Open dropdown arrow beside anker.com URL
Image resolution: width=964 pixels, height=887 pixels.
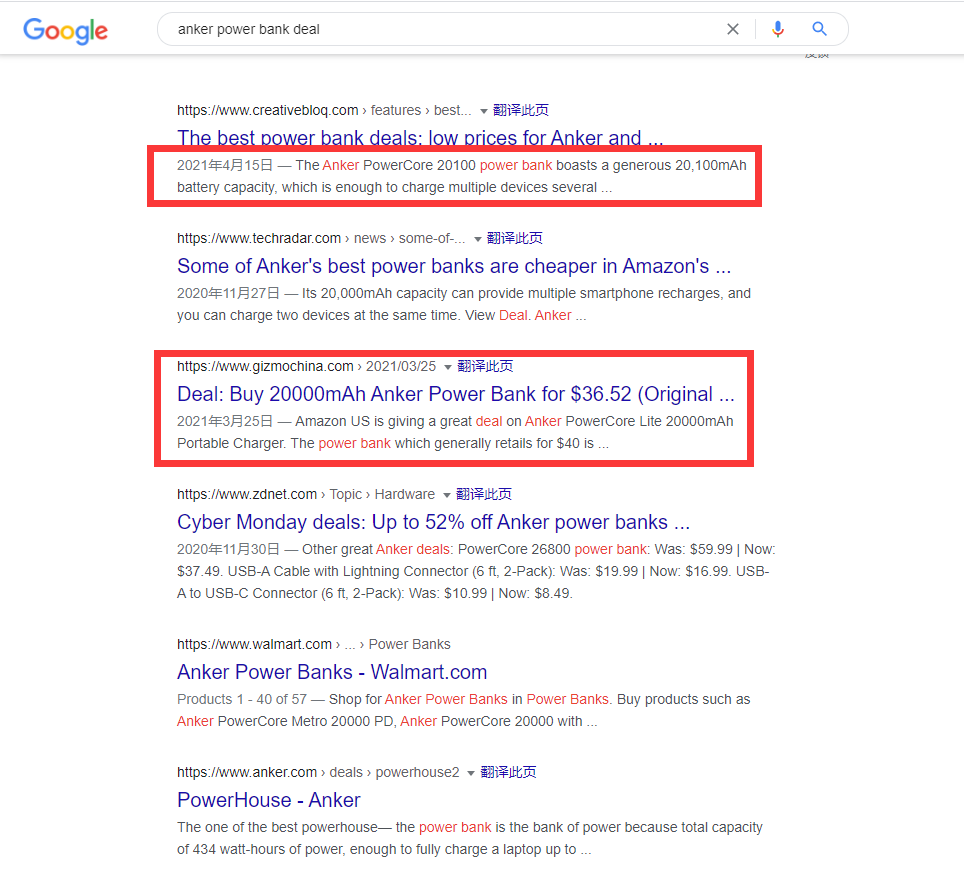click(472, 773)
